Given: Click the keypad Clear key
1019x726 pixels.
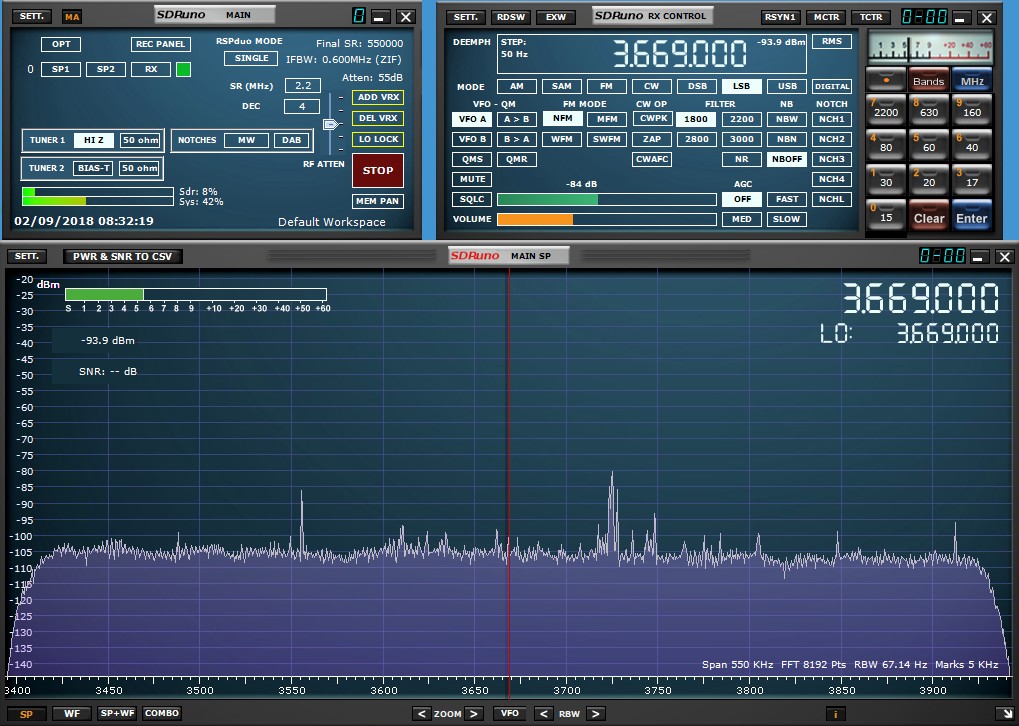Looking at the screenshot, I should coord(929,215).
